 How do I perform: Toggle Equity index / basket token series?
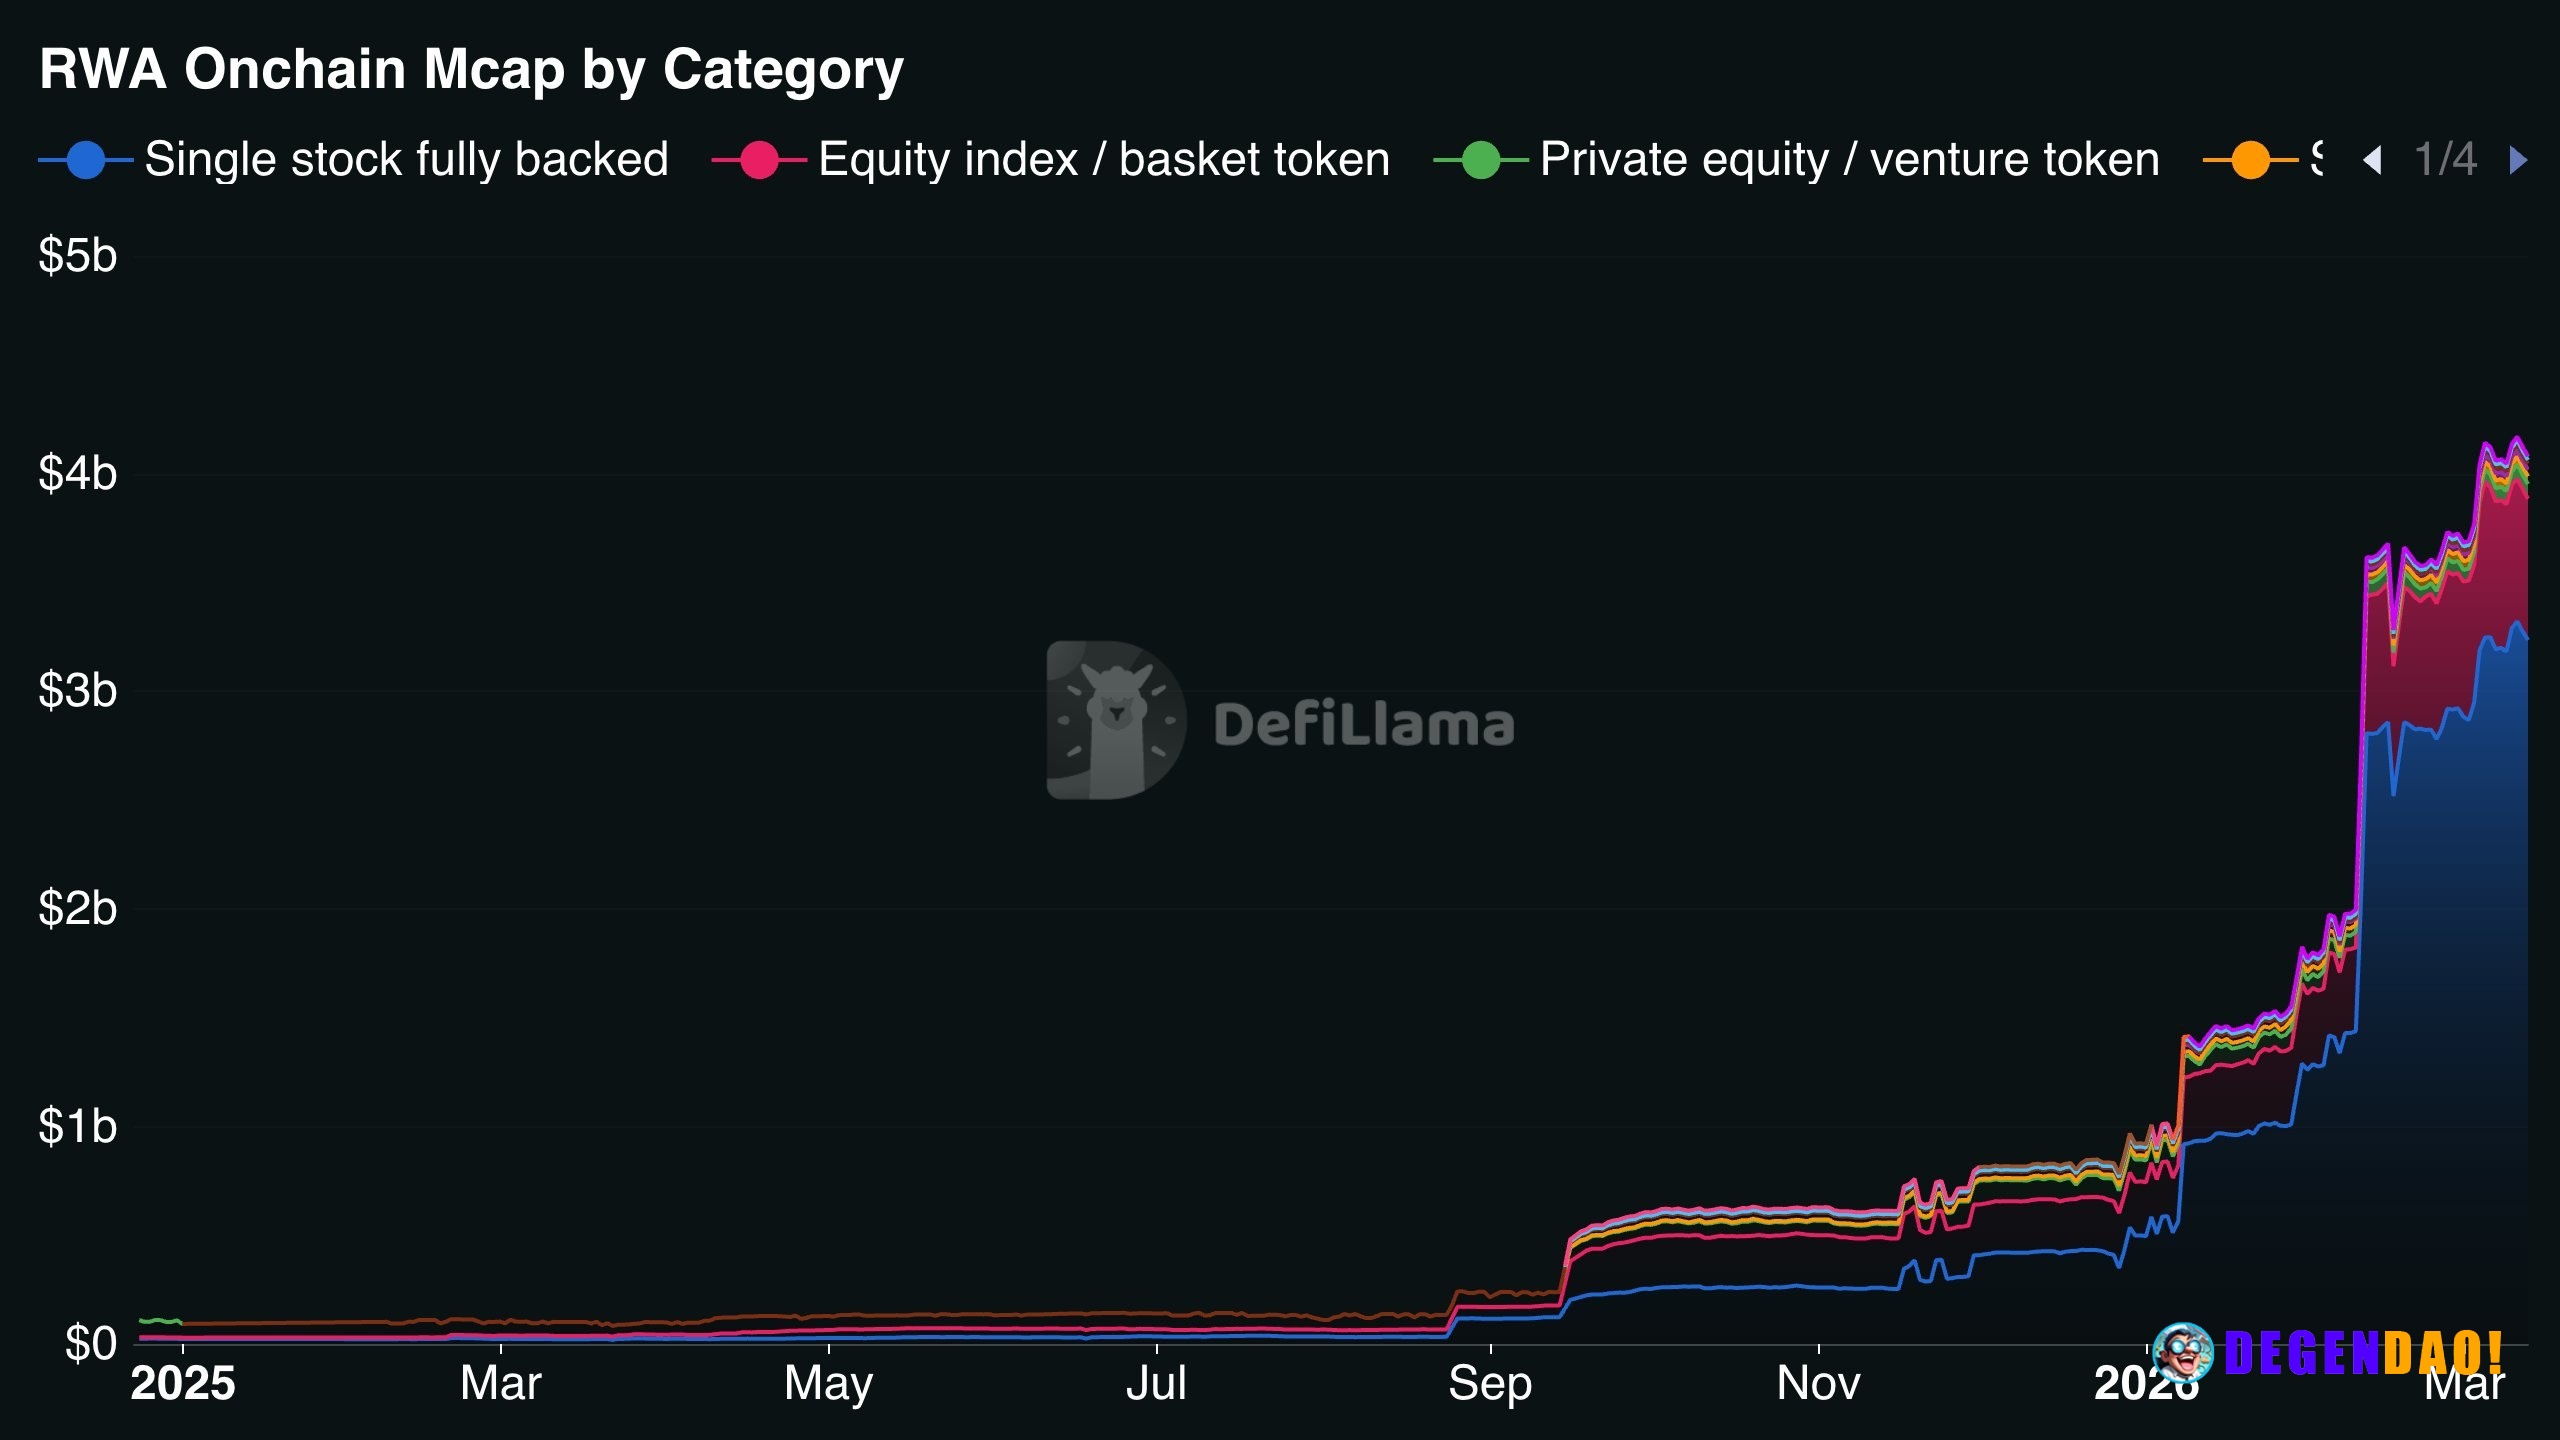1103,160
